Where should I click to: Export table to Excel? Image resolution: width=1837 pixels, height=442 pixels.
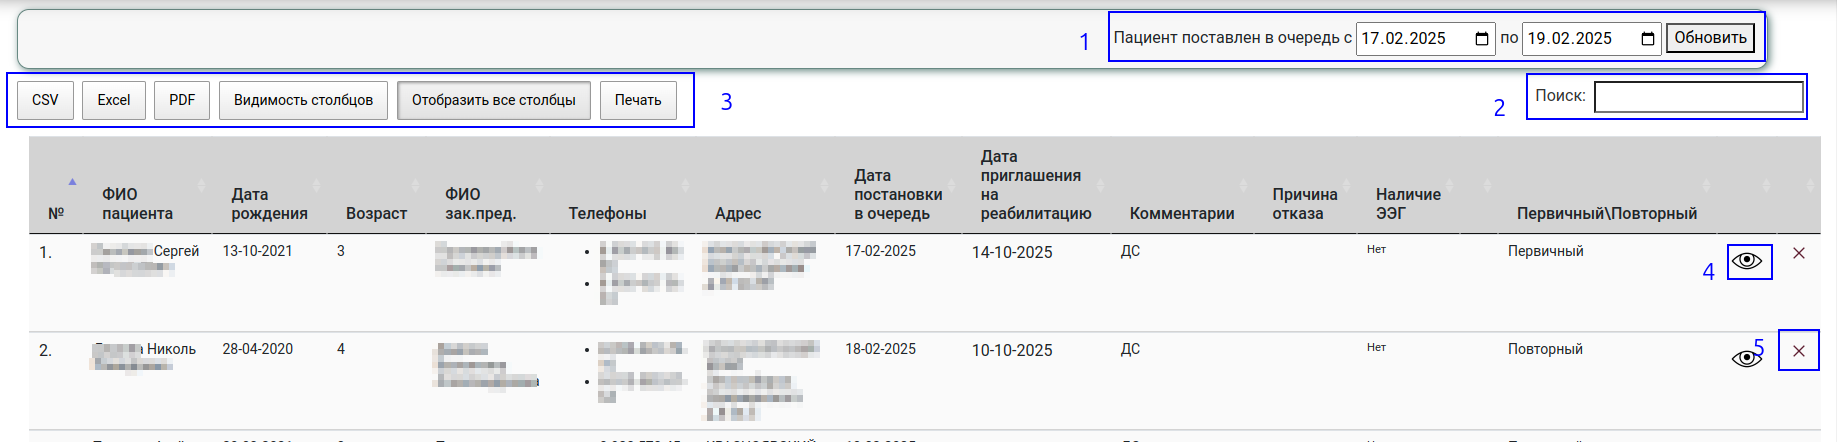tap(114, 100)
